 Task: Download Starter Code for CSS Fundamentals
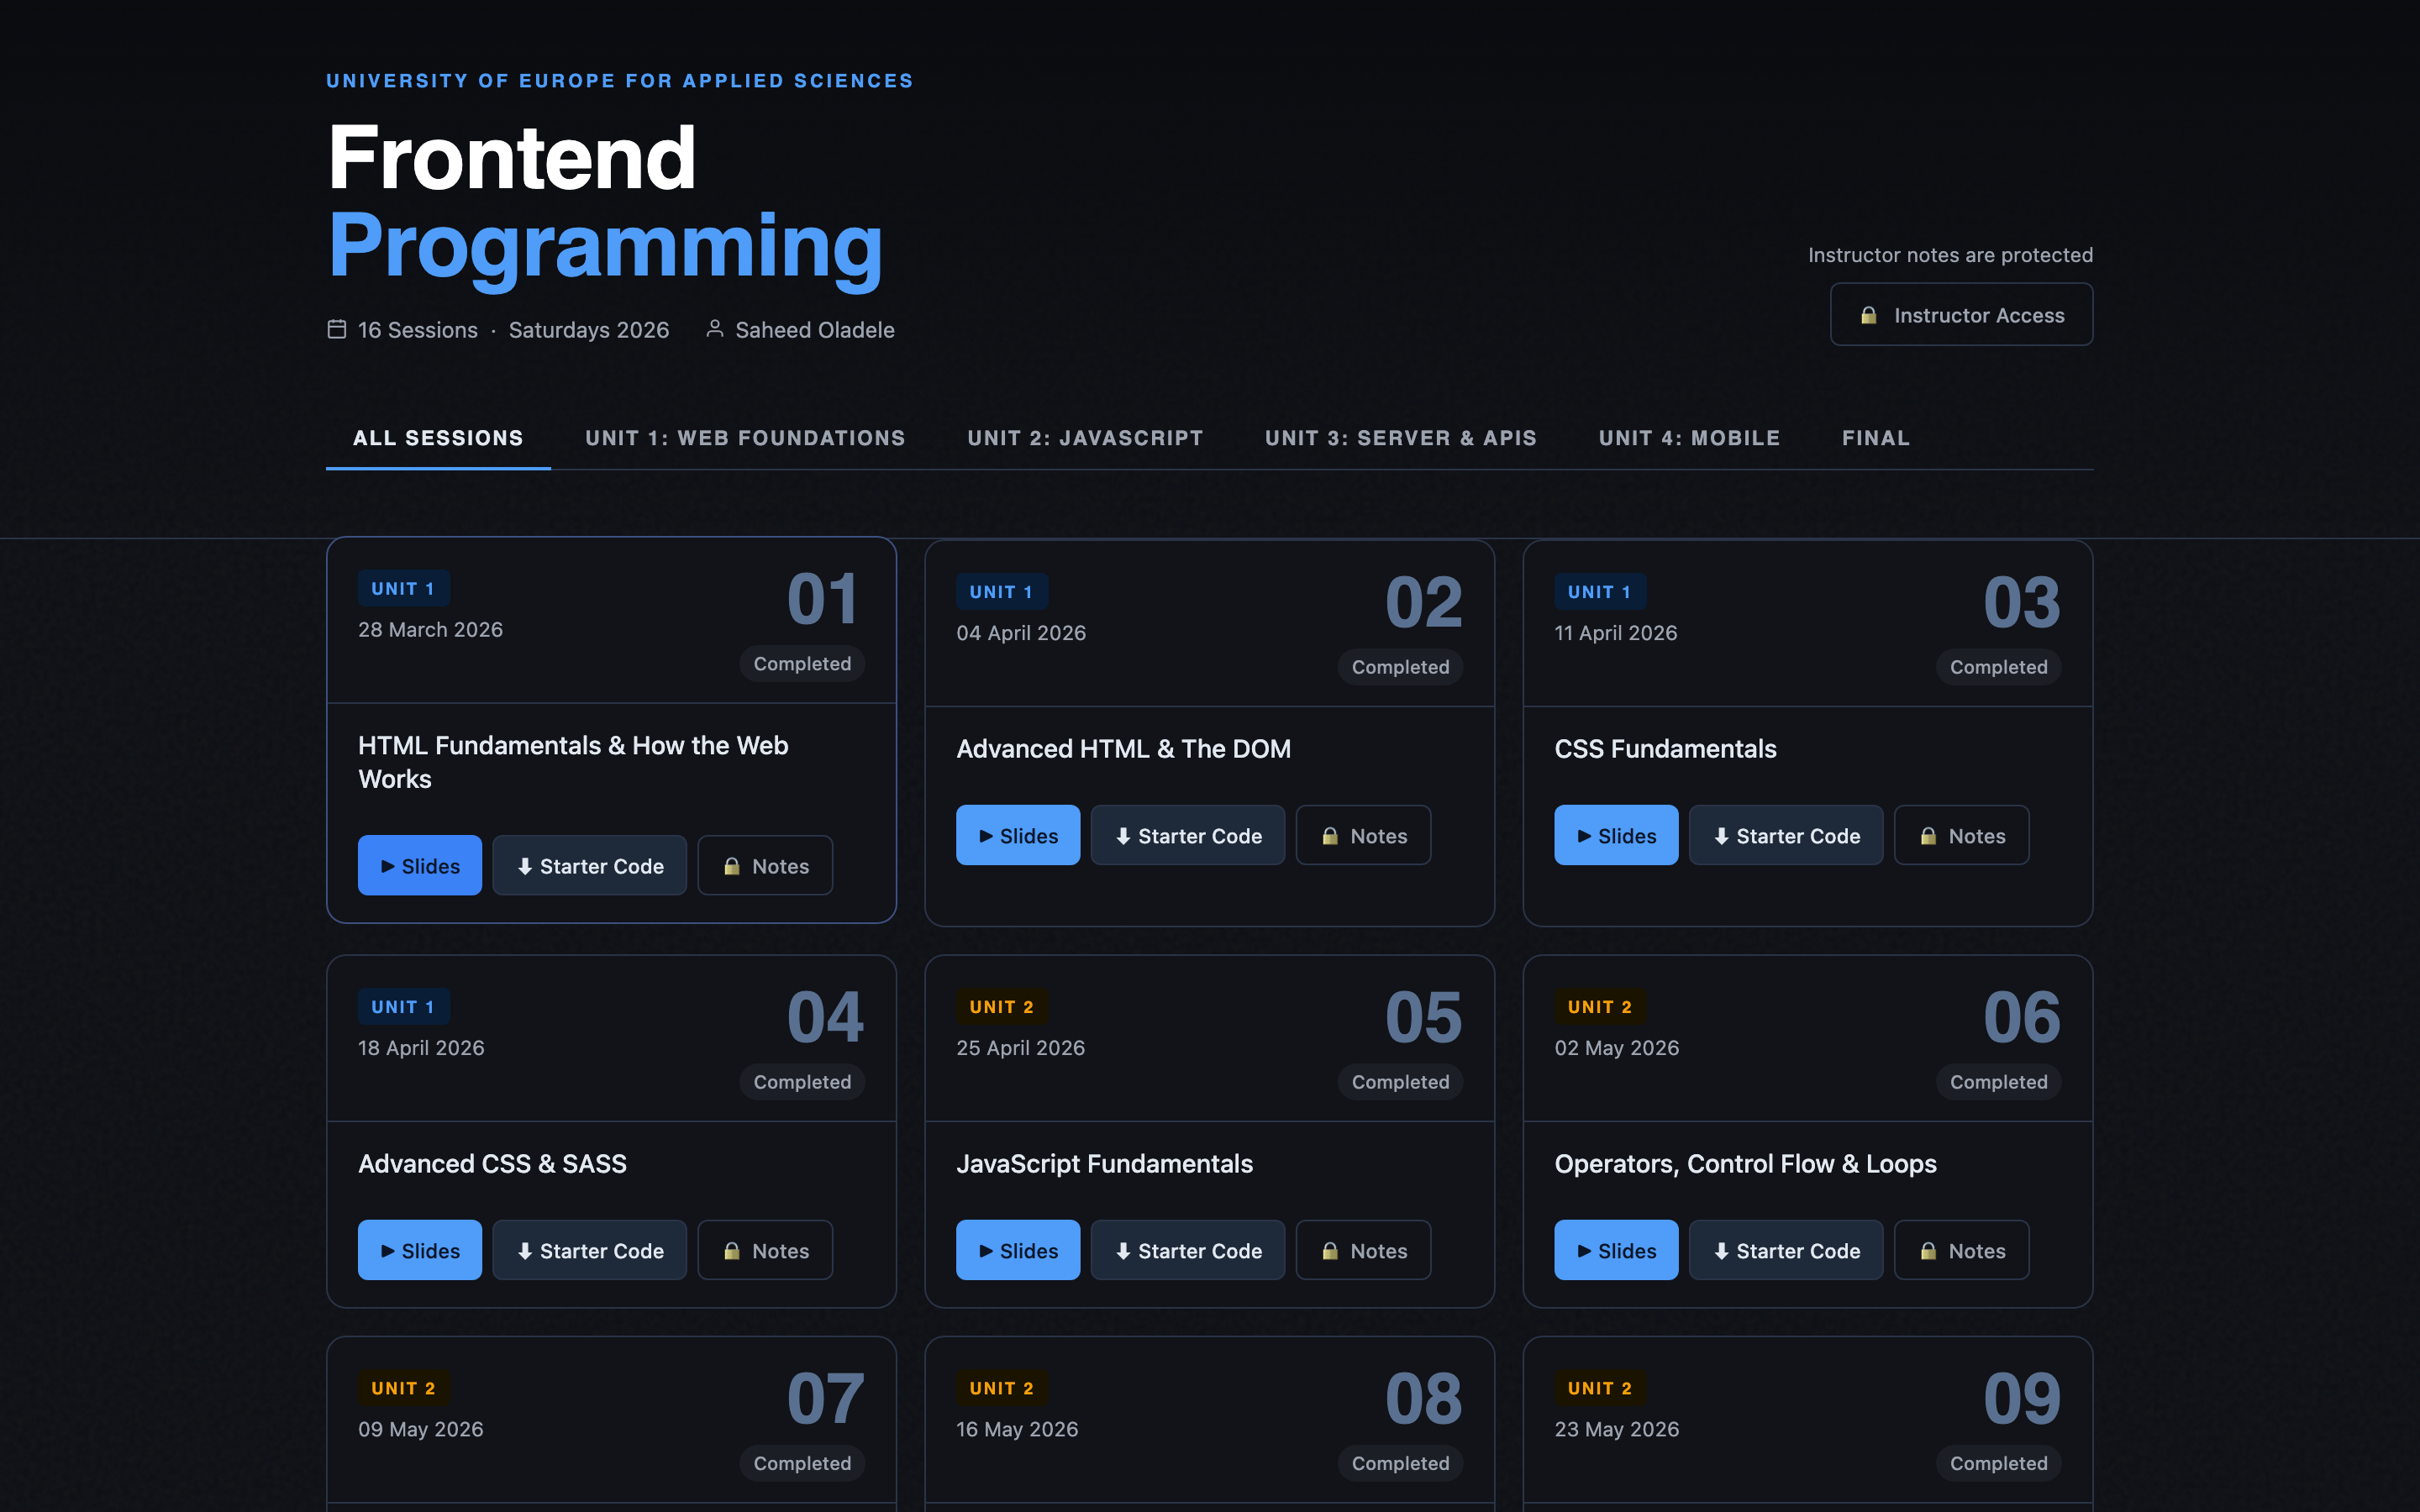[1786, 836]
